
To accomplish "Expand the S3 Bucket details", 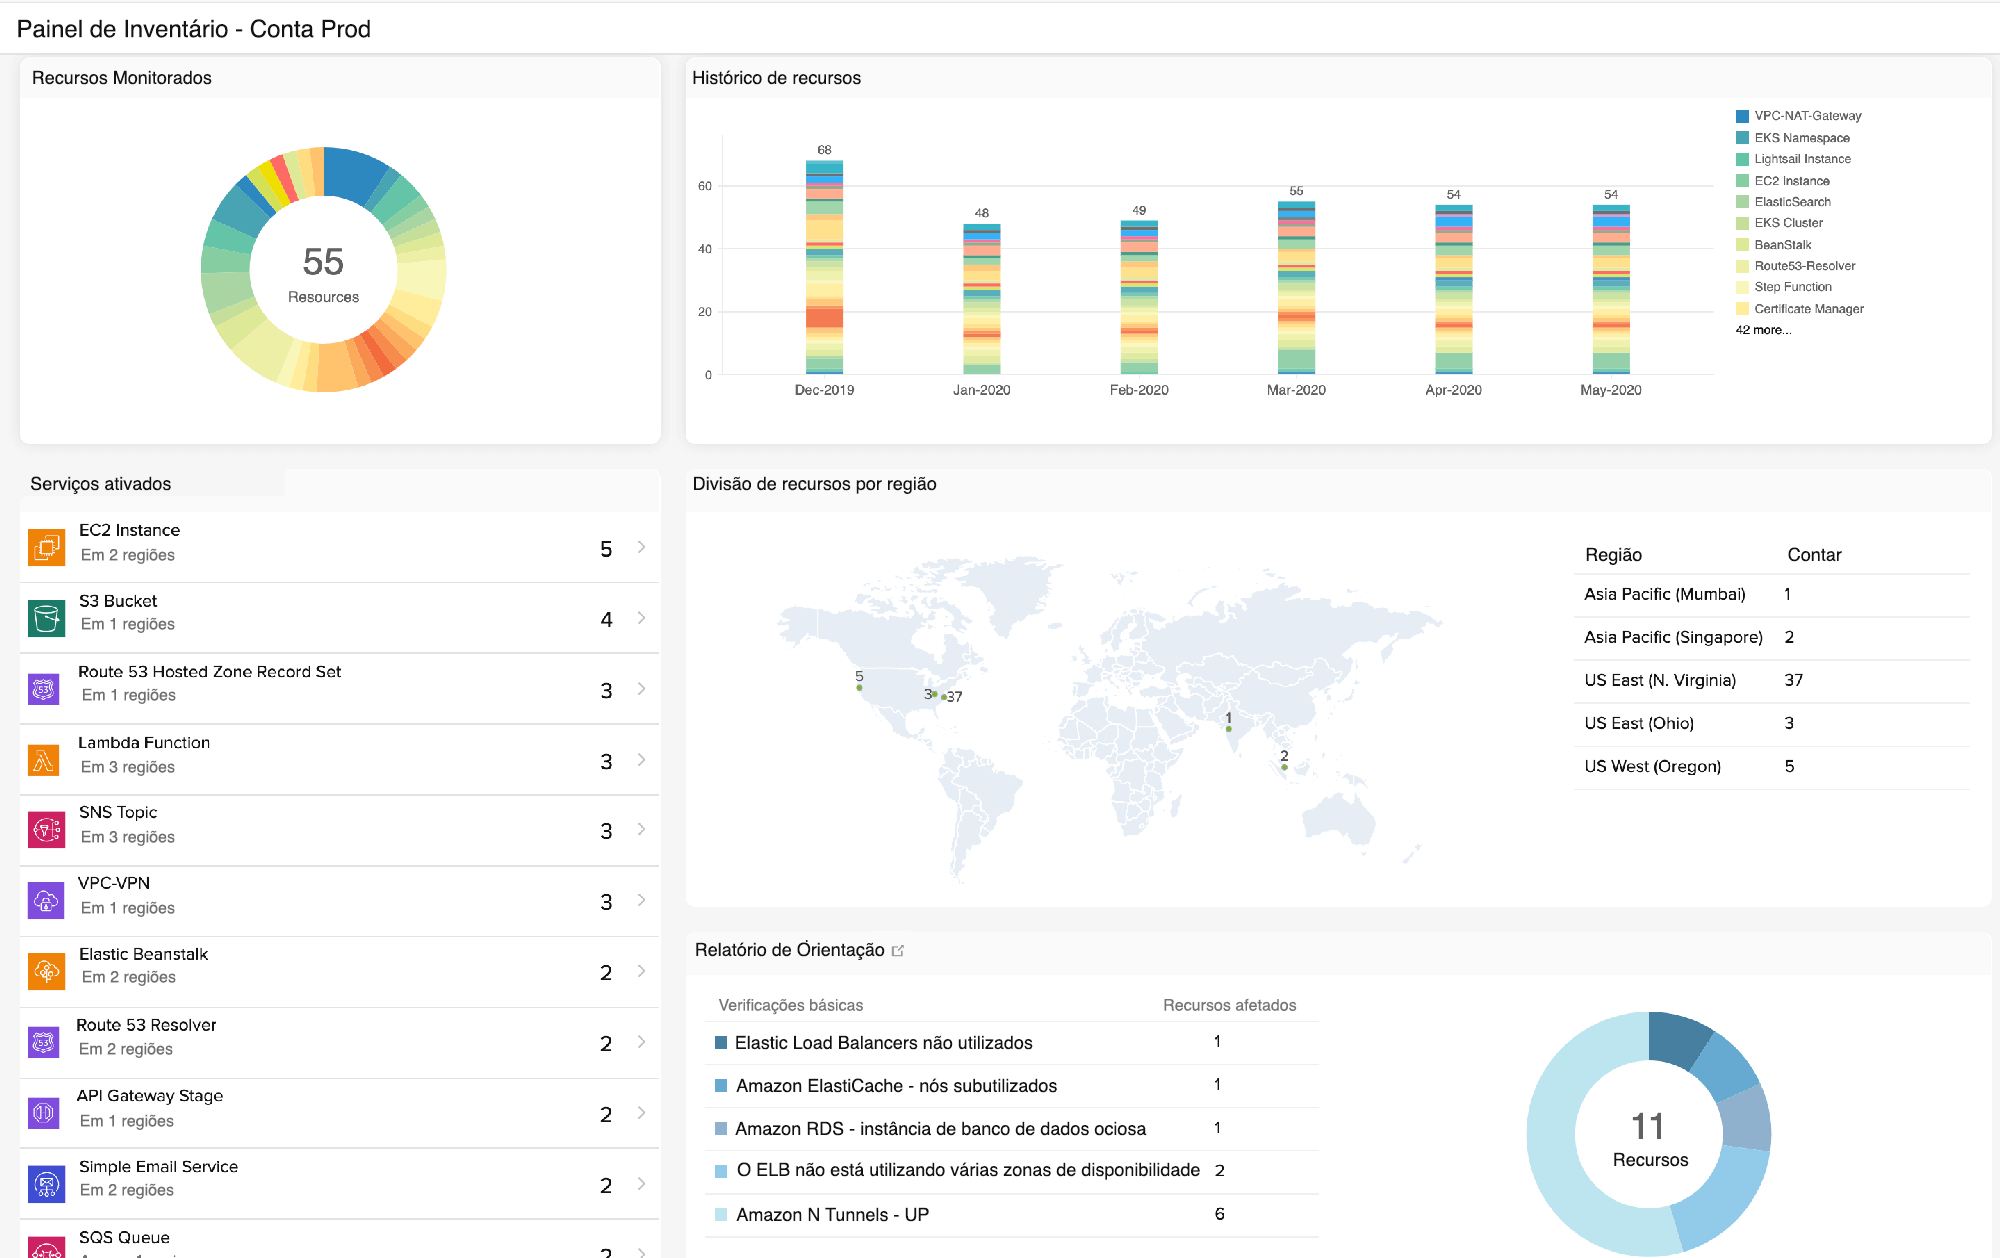I will [640, 617].
